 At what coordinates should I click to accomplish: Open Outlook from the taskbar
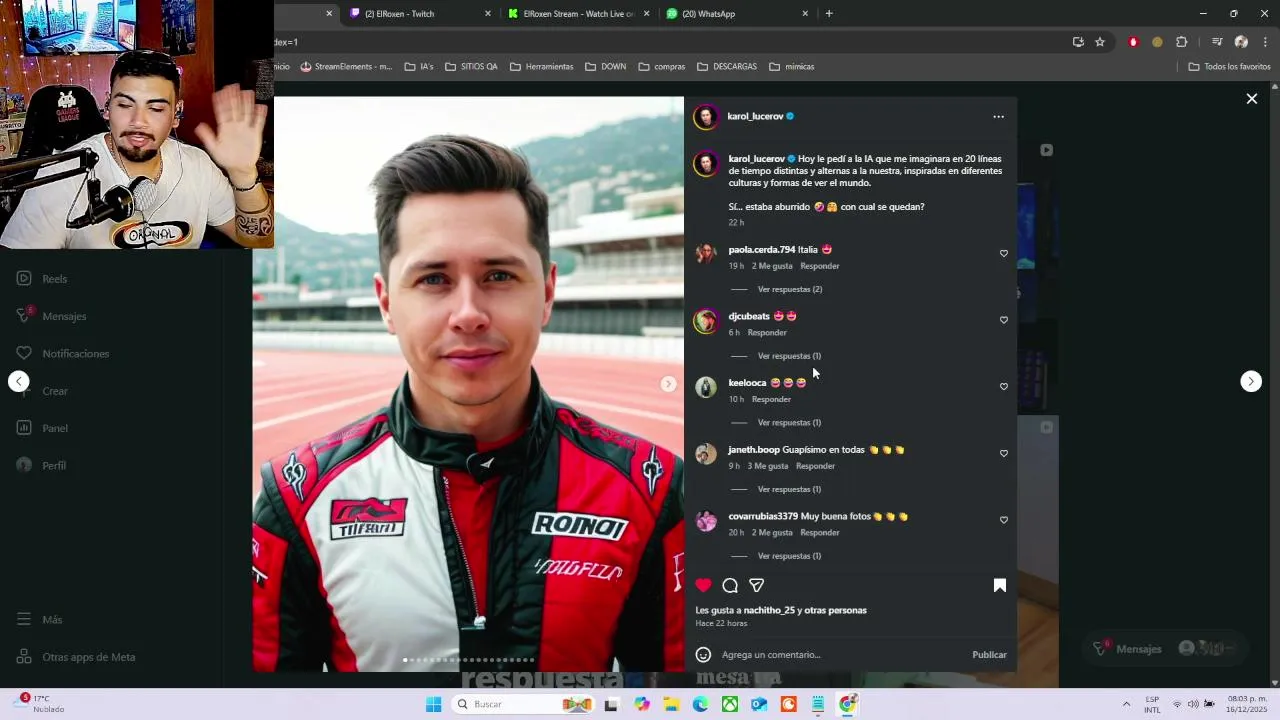pyautogui.click(x=759, y=704)
